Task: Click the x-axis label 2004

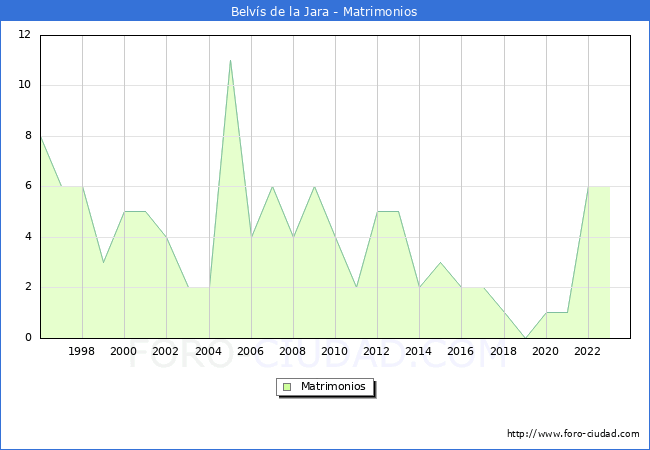Action: click(x=209, y=351)
